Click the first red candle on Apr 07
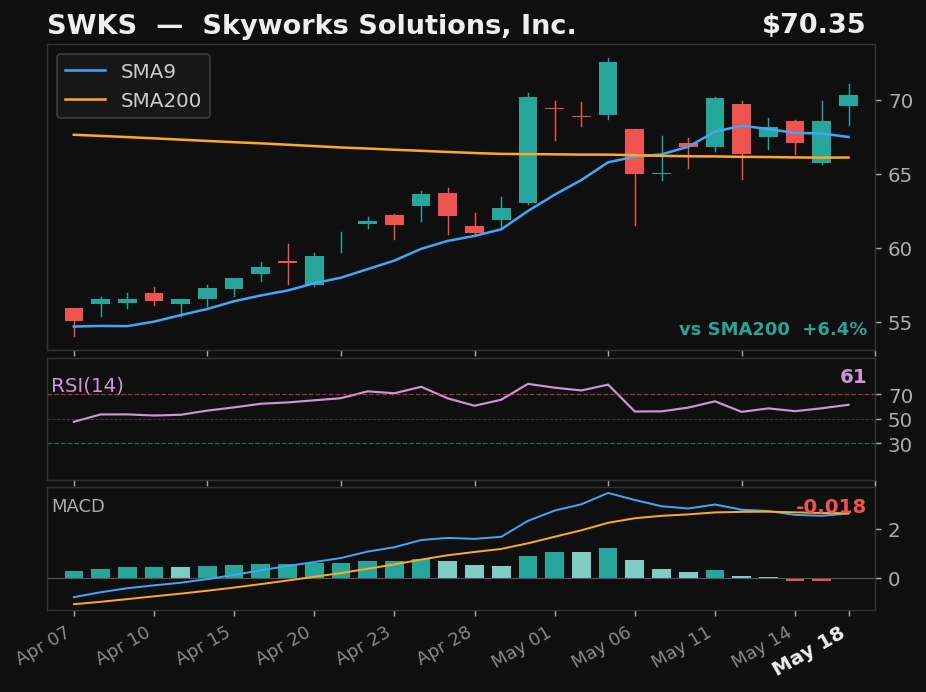The image size is (926, 692). (x=74, y=315)
